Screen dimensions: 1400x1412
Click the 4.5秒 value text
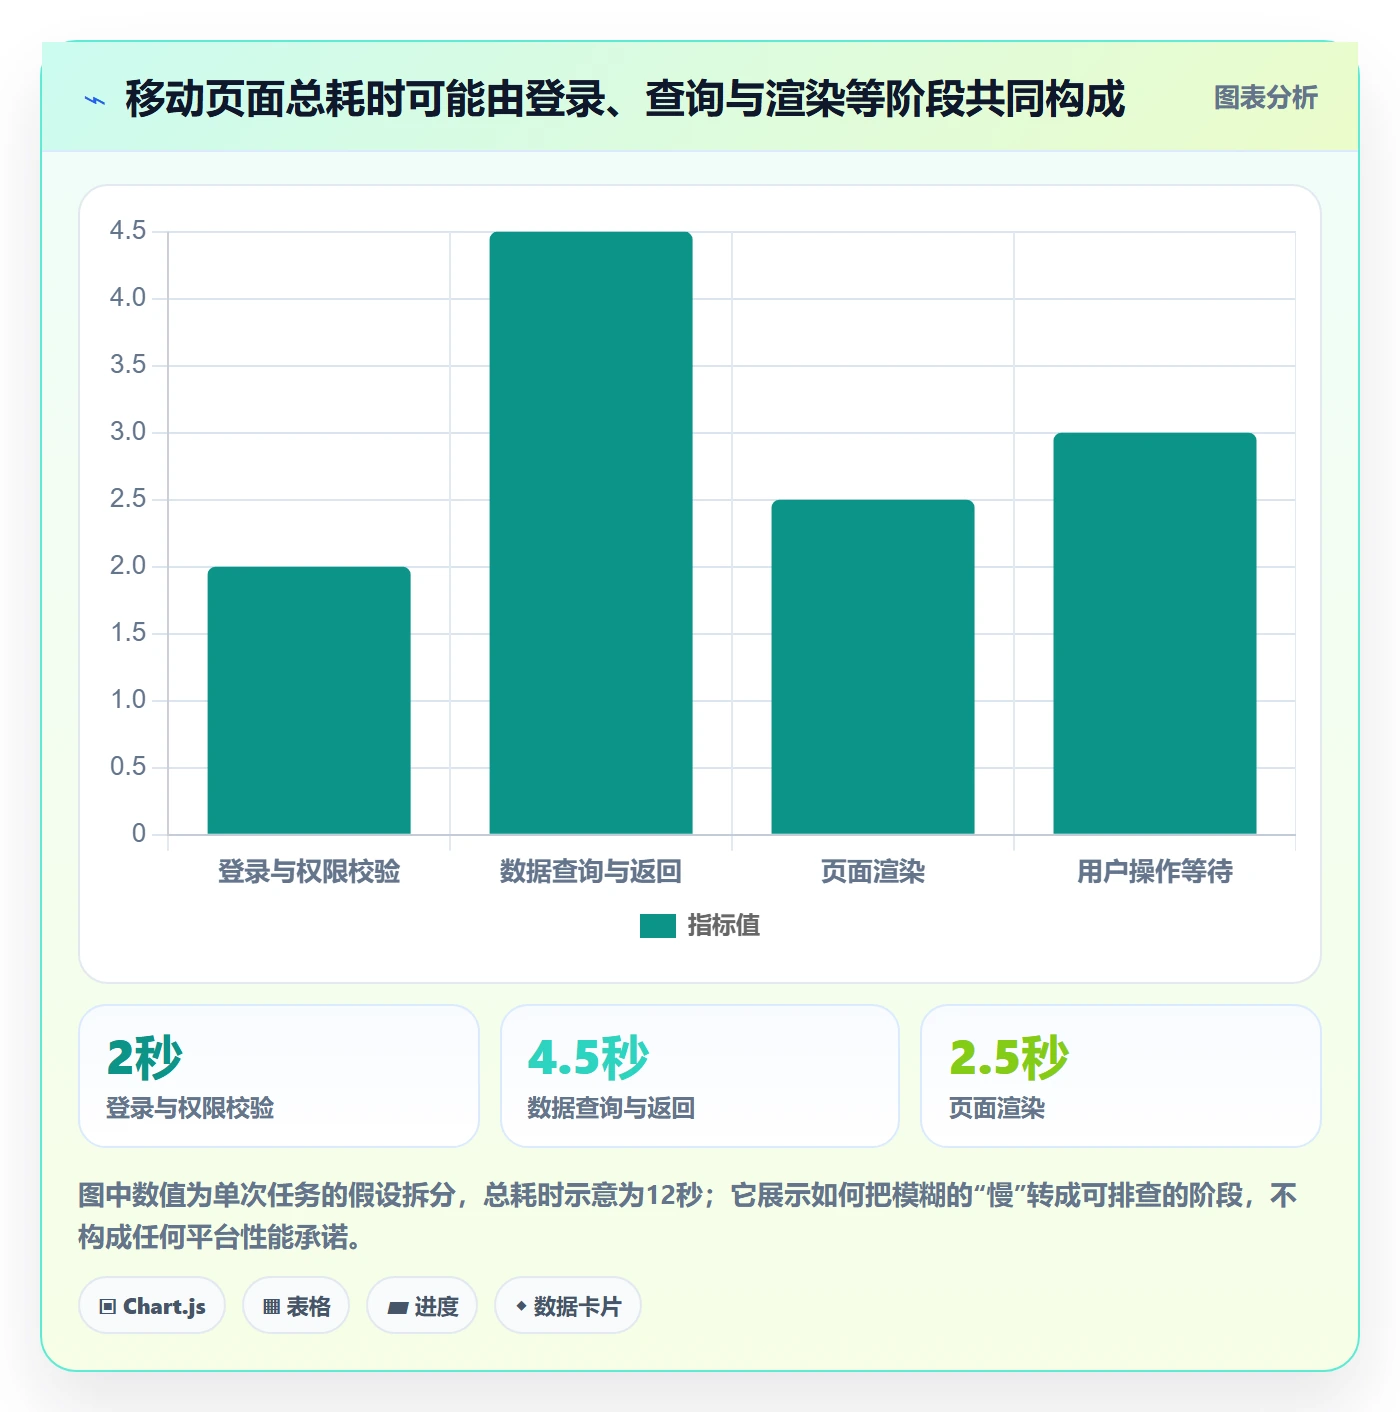pyautogui.click(x=589, y=1058)
